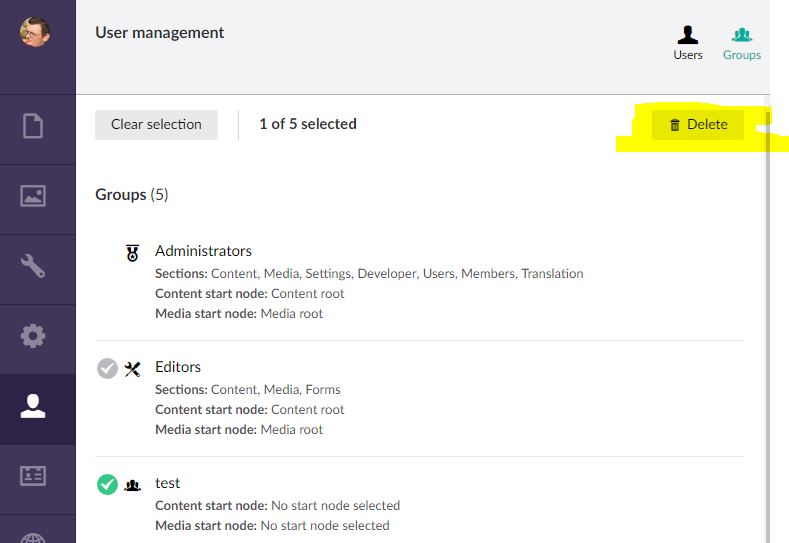Viewport: 789px width, 543px height.
Task: Switch to the Groups tab at top right
Action: tap(742, 43)
